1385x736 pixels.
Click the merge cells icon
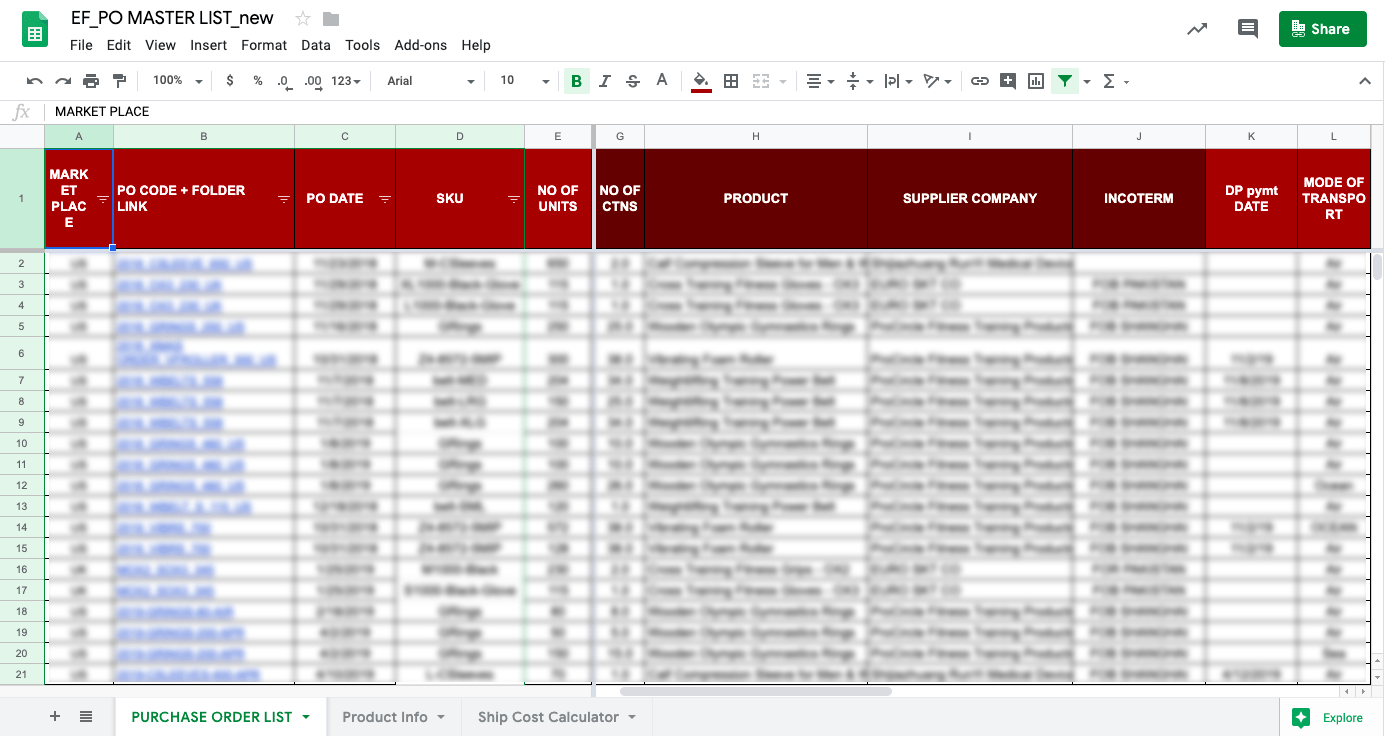pyautogui.click(x=761, y=81)
